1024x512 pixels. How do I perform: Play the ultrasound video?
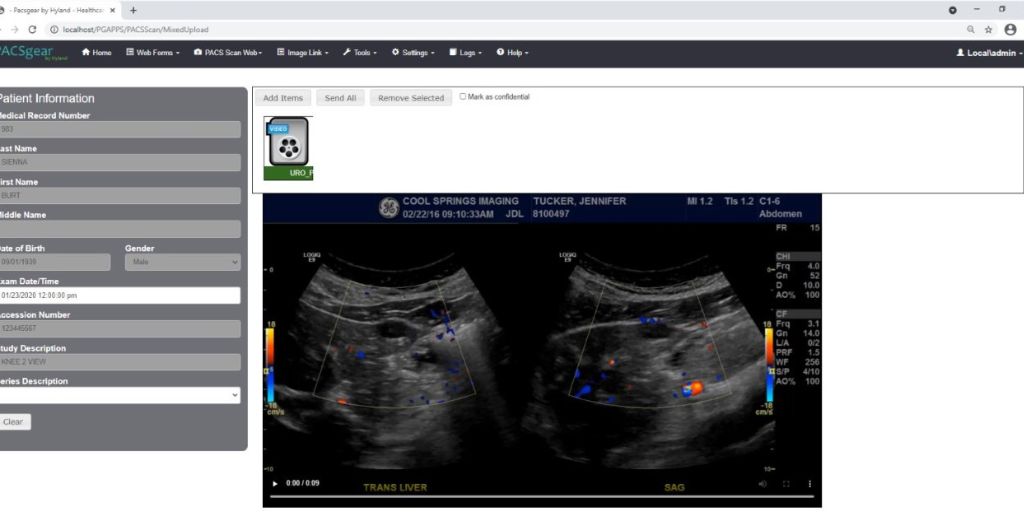(x=276, y=484)
